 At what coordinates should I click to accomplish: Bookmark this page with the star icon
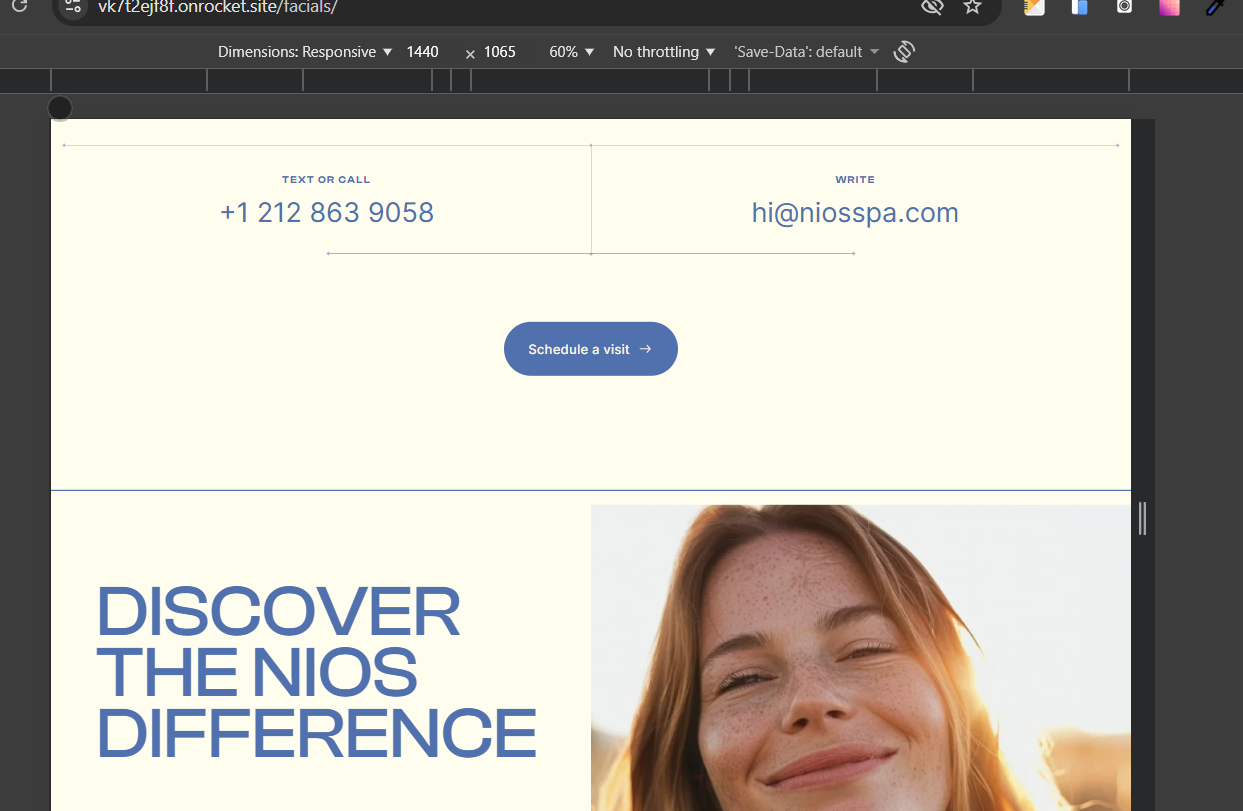(x=972, y=7)
